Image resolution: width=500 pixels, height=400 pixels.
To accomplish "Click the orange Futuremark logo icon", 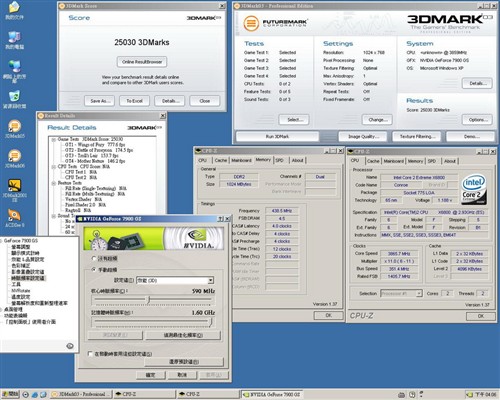I will coord(251,23).
